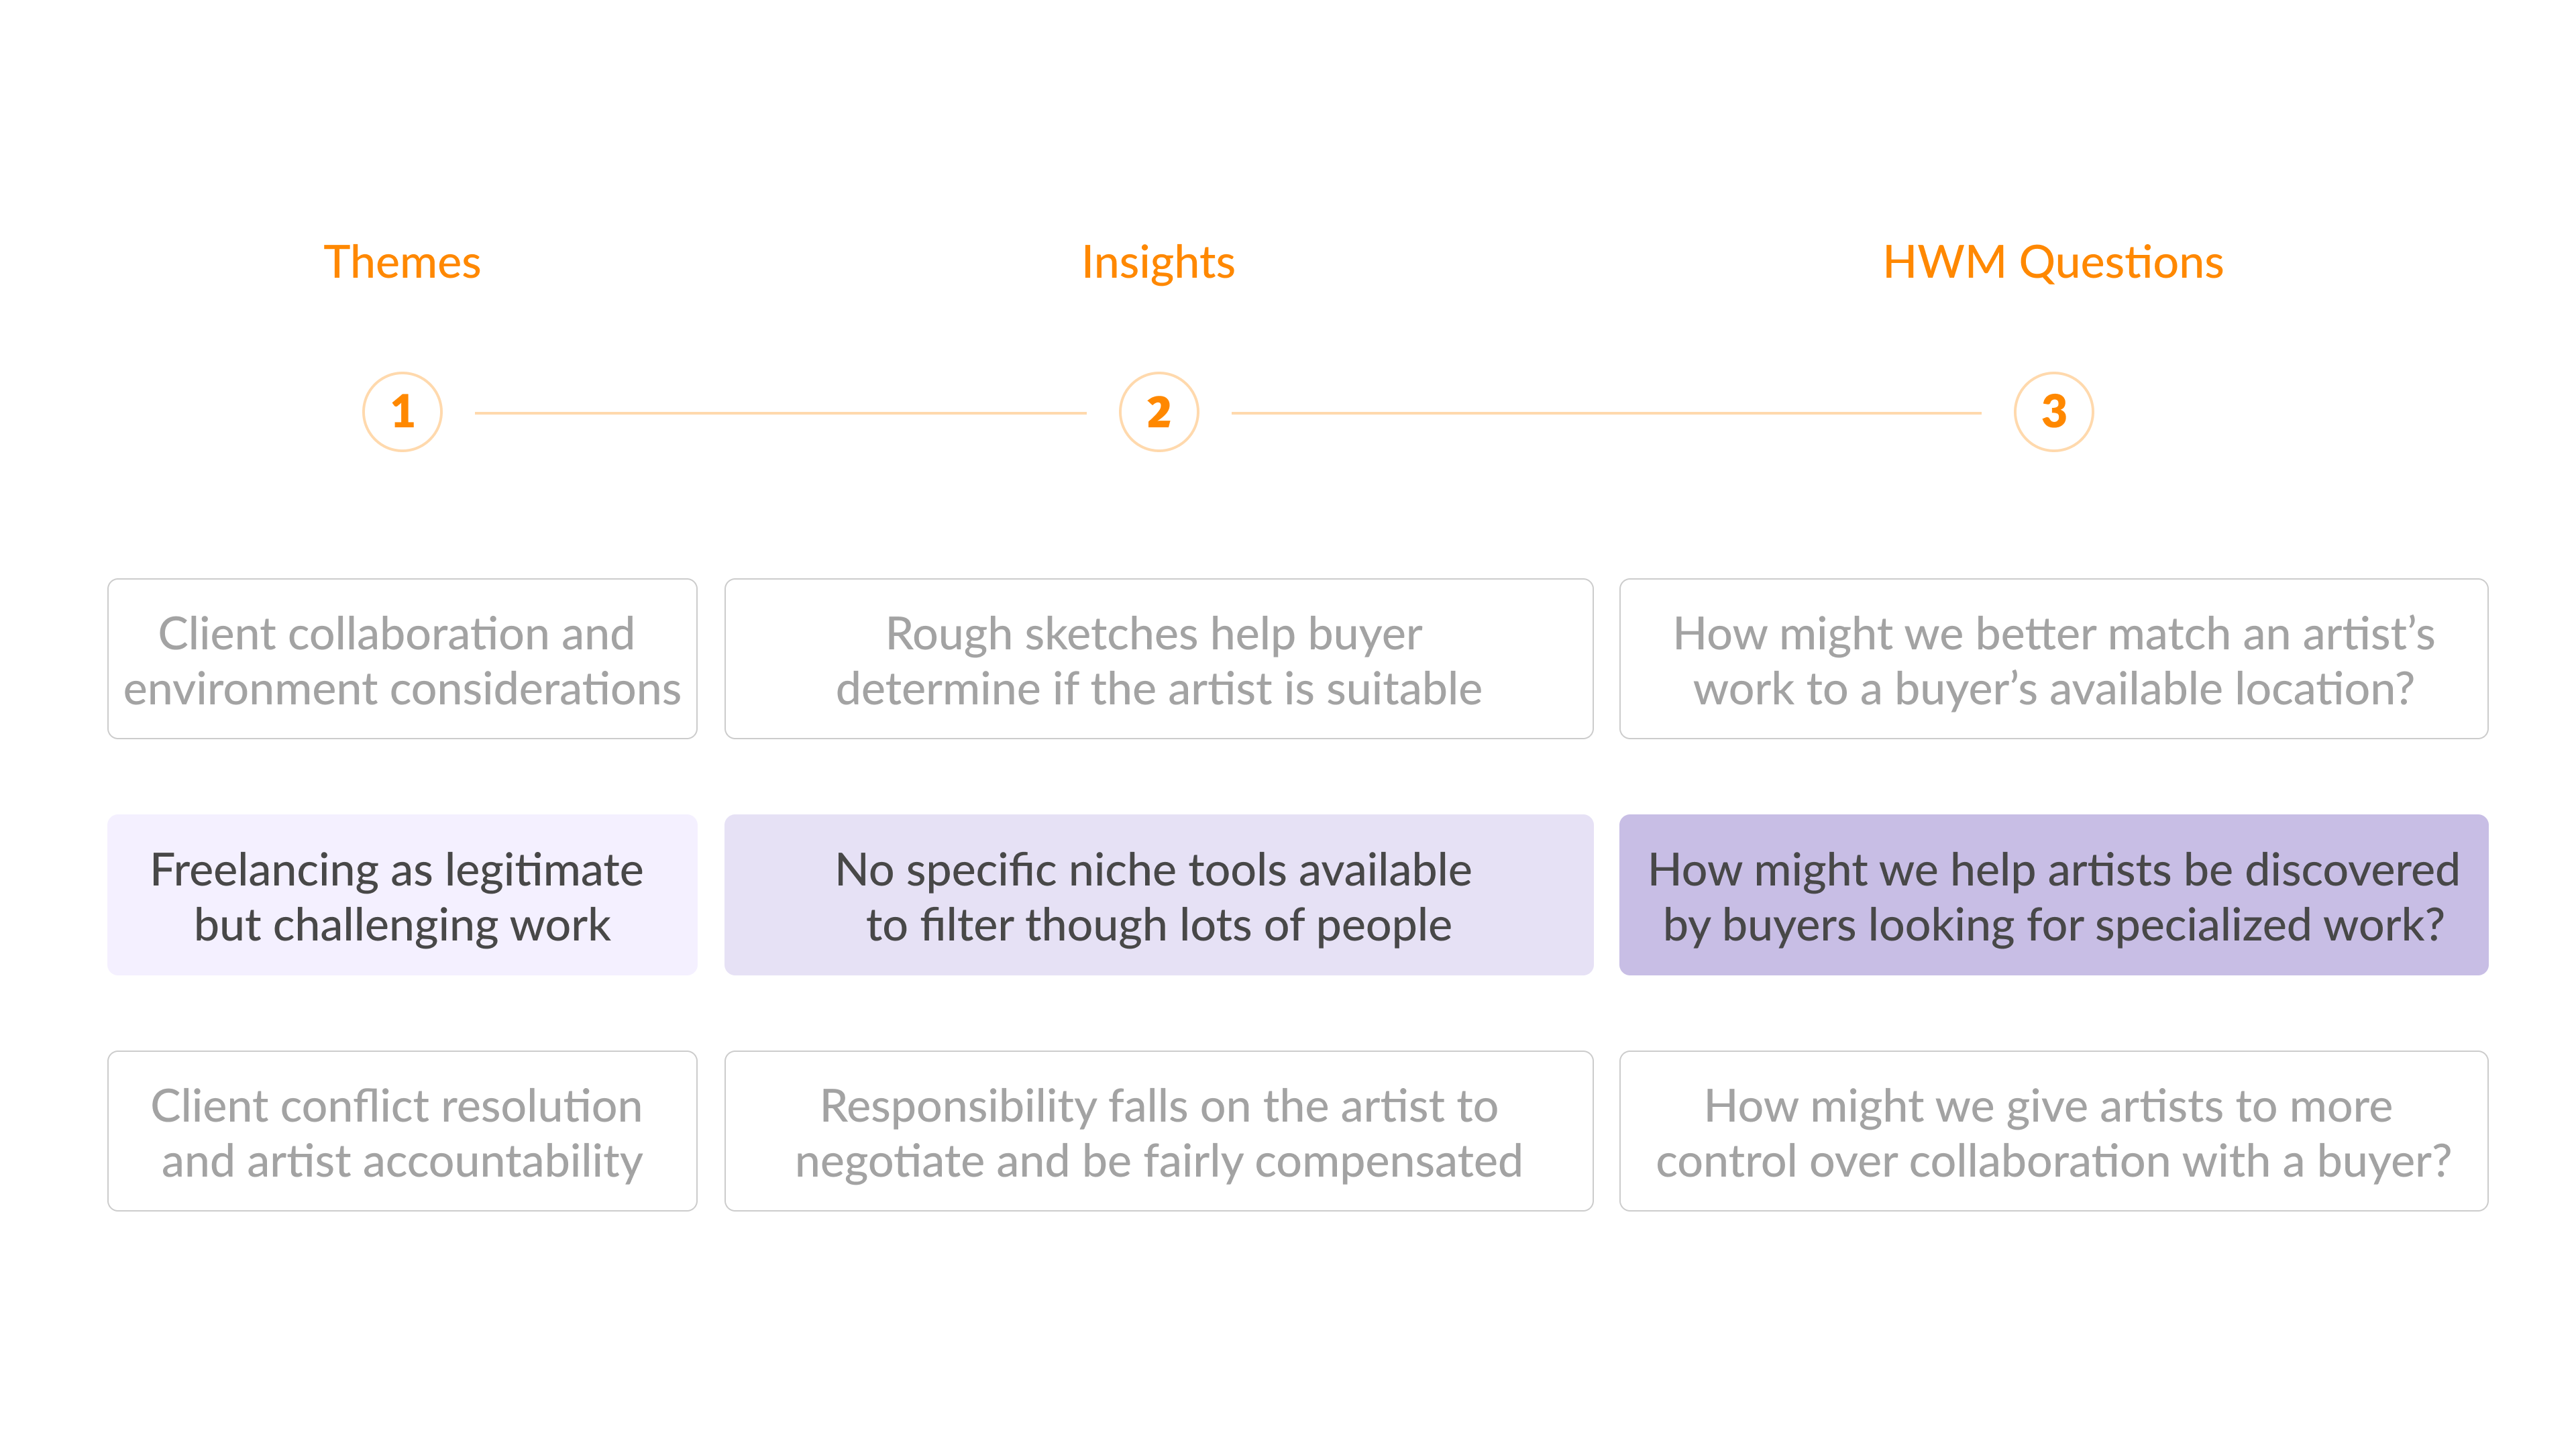Click the Client collaboration and environment considerations card
Screen dimensions: 2576x1449
click(x=402, y=659)
